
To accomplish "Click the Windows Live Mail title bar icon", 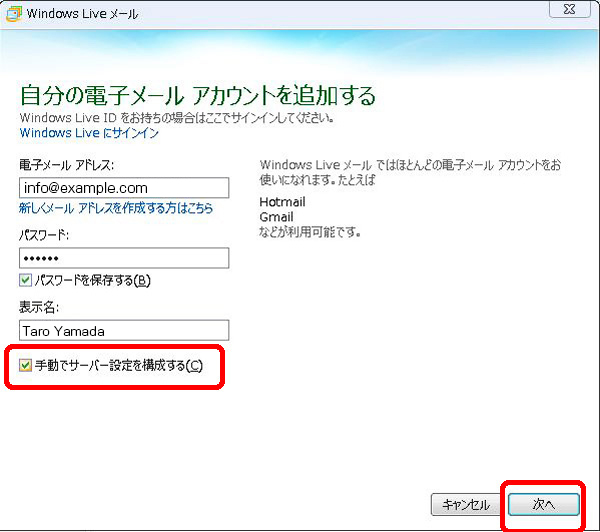I will [13, 14].
